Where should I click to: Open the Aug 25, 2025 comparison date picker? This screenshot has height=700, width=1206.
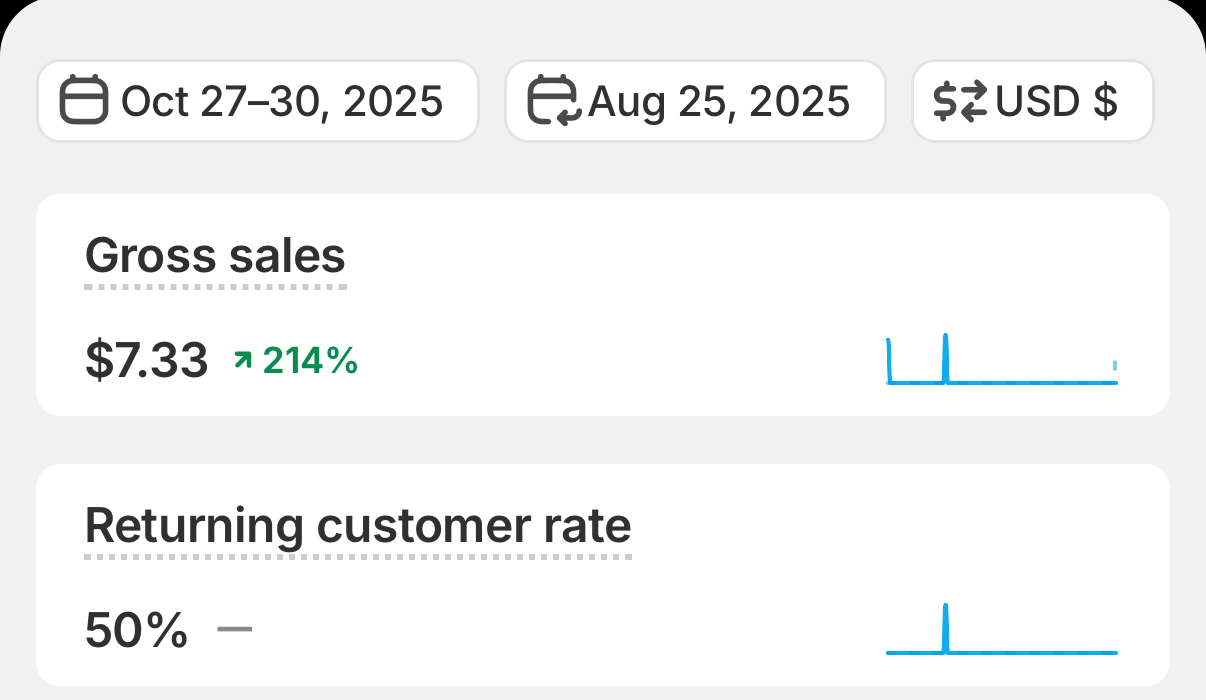click(695, 101)
